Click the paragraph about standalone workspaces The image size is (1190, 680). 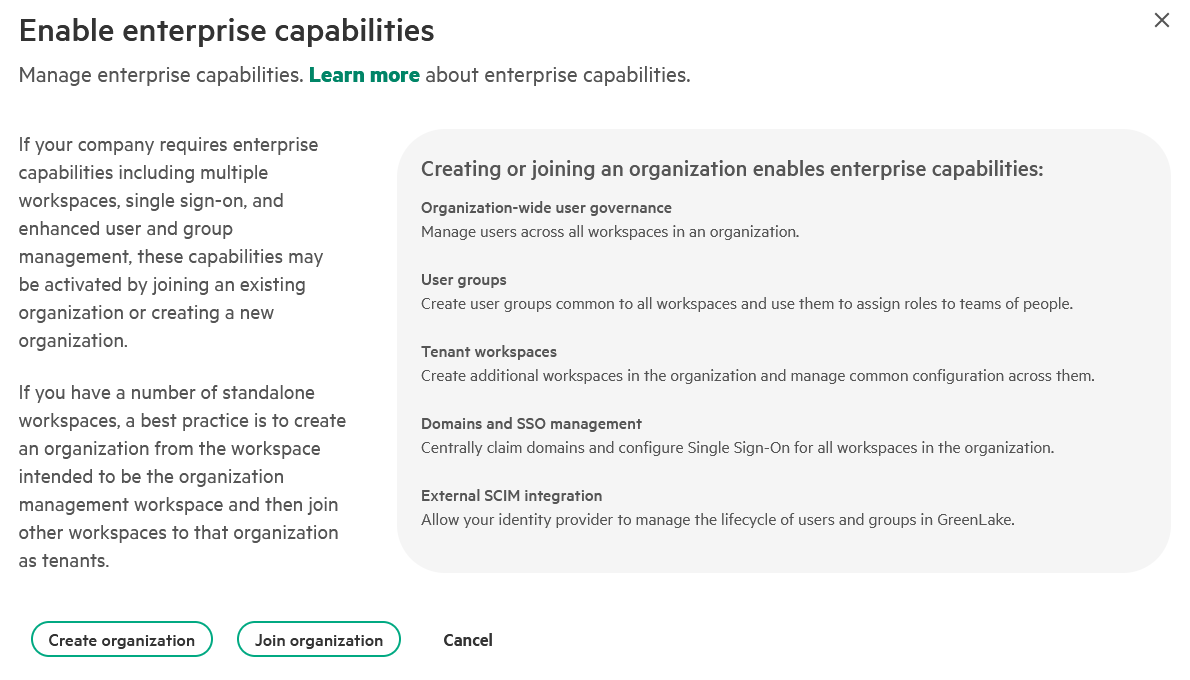pos(182,476)
